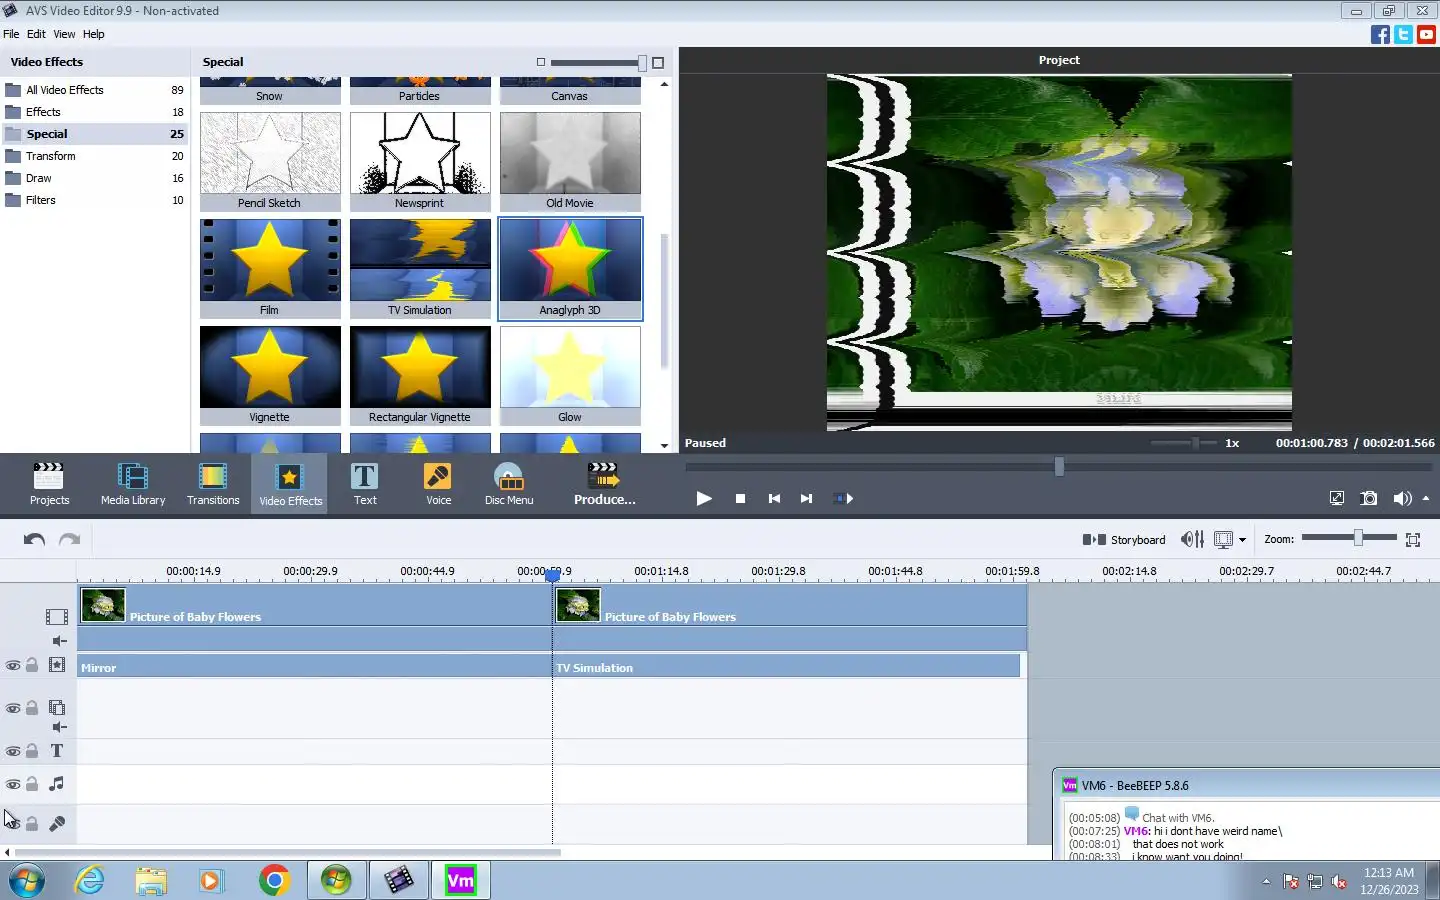1440x900 pixels.
Task: Lock the voice microphone track
Action: click(x=32, y=824)
